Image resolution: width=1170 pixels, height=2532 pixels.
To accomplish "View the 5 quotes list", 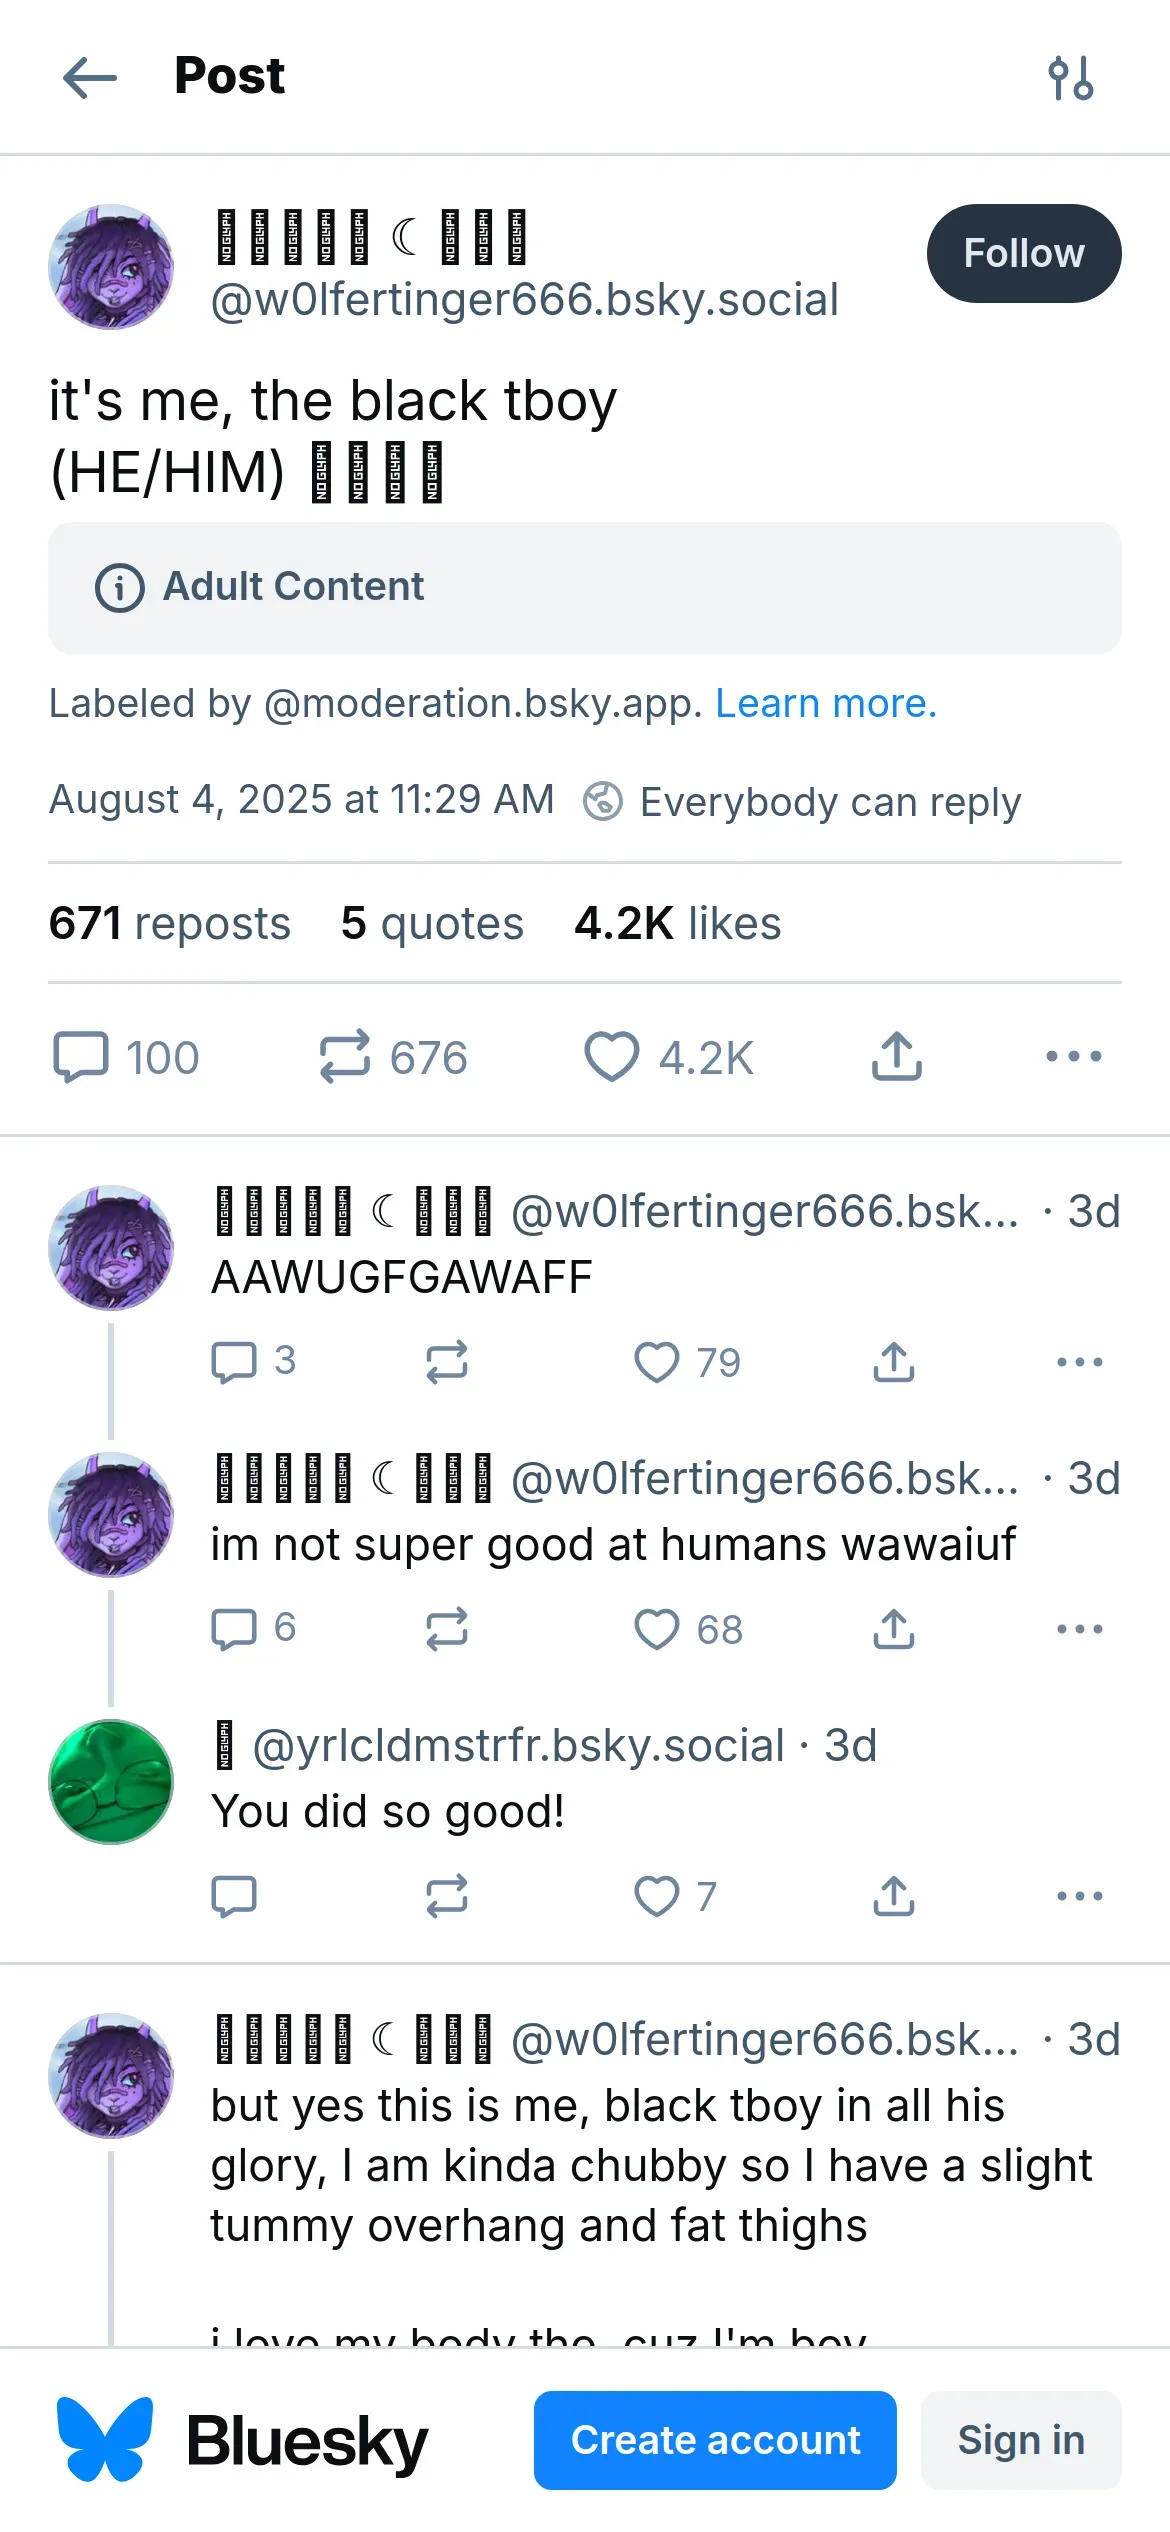I will coord(432,923).
